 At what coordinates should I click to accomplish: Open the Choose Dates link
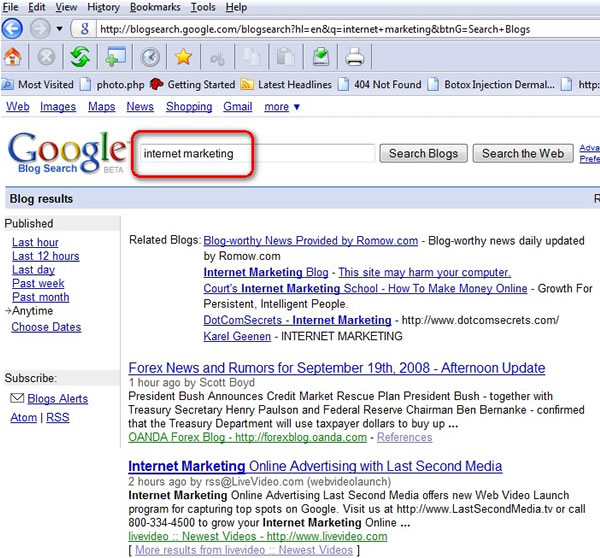[46, 327]
